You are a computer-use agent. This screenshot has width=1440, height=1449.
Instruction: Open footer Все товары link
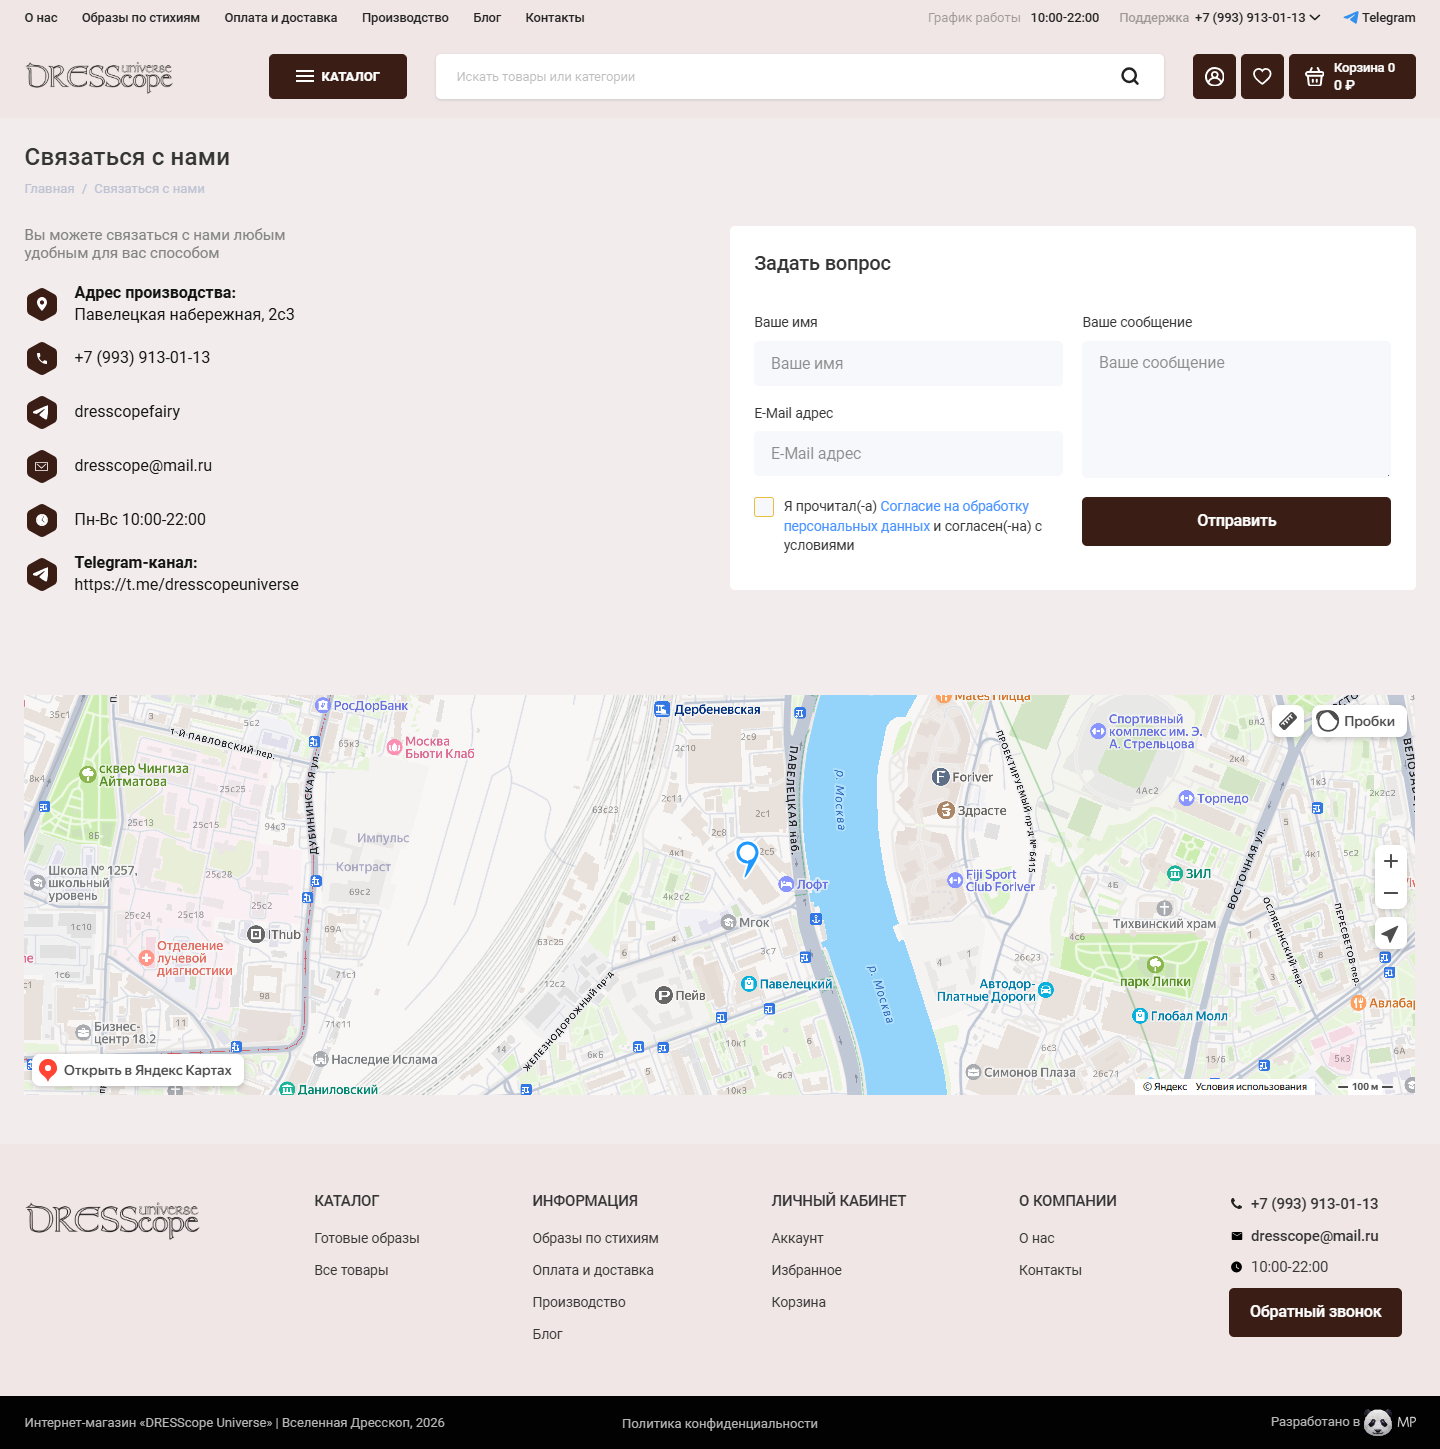[351, 1270]
